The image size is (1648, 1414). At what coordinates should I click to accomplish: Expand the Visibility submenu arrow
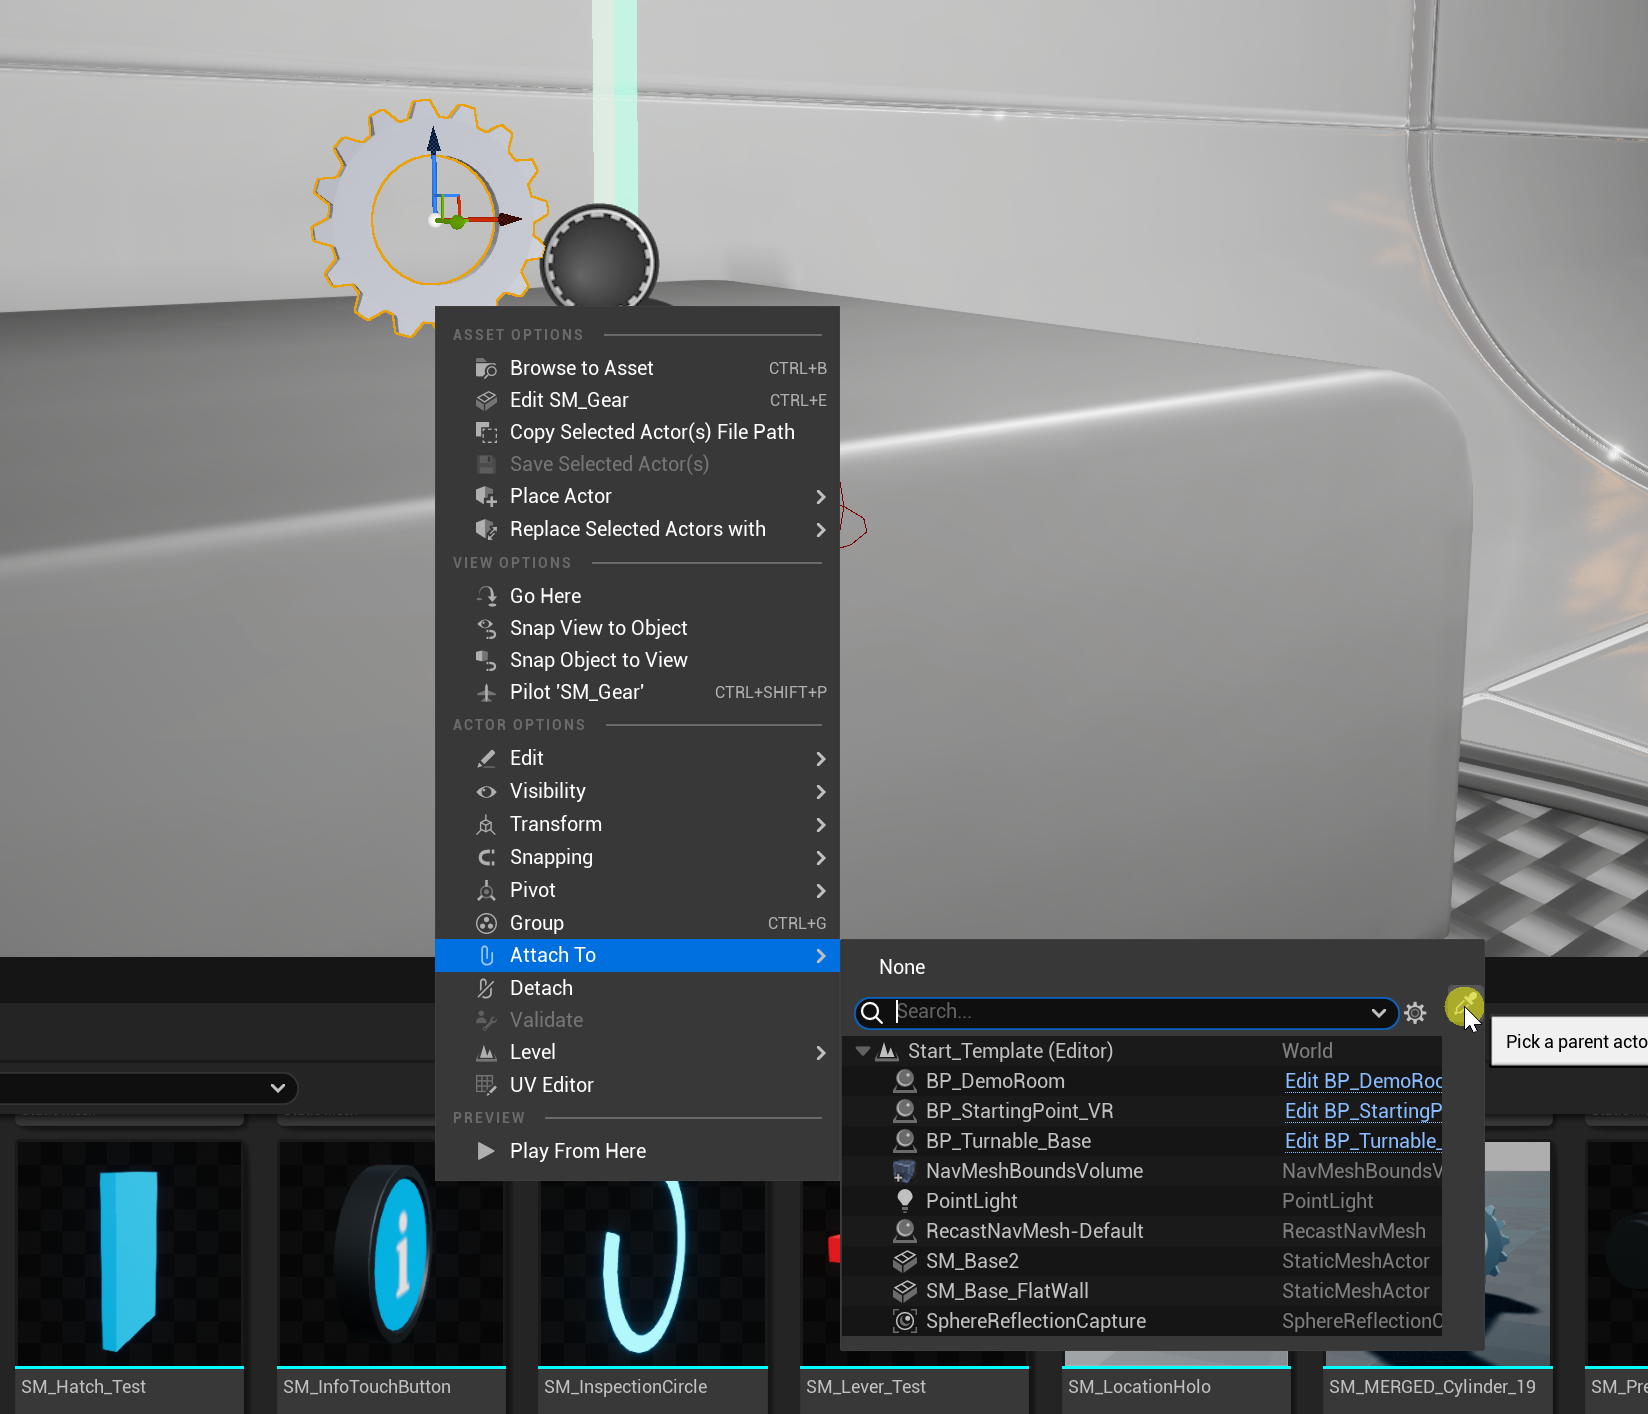tap(820, 792)
